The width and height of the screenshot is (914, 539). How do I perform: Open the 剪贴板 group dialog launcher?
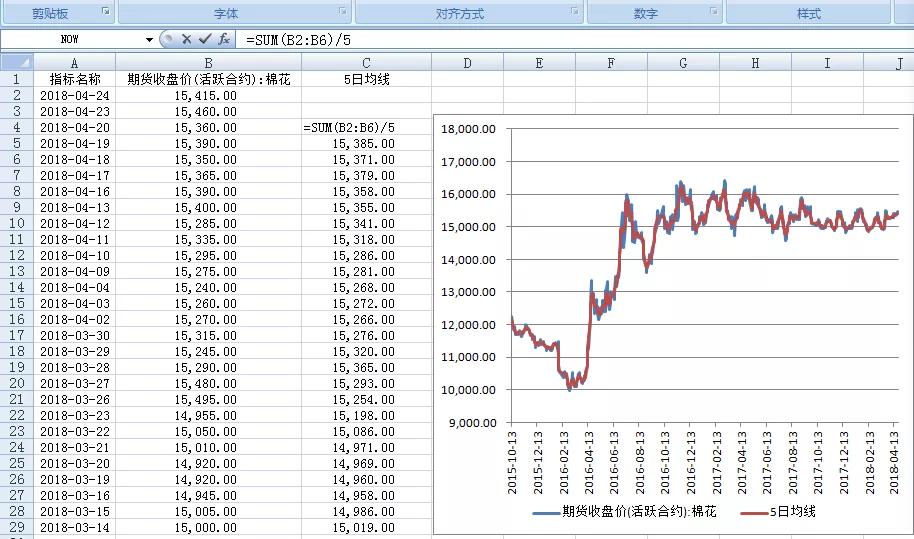click(106, 11)
